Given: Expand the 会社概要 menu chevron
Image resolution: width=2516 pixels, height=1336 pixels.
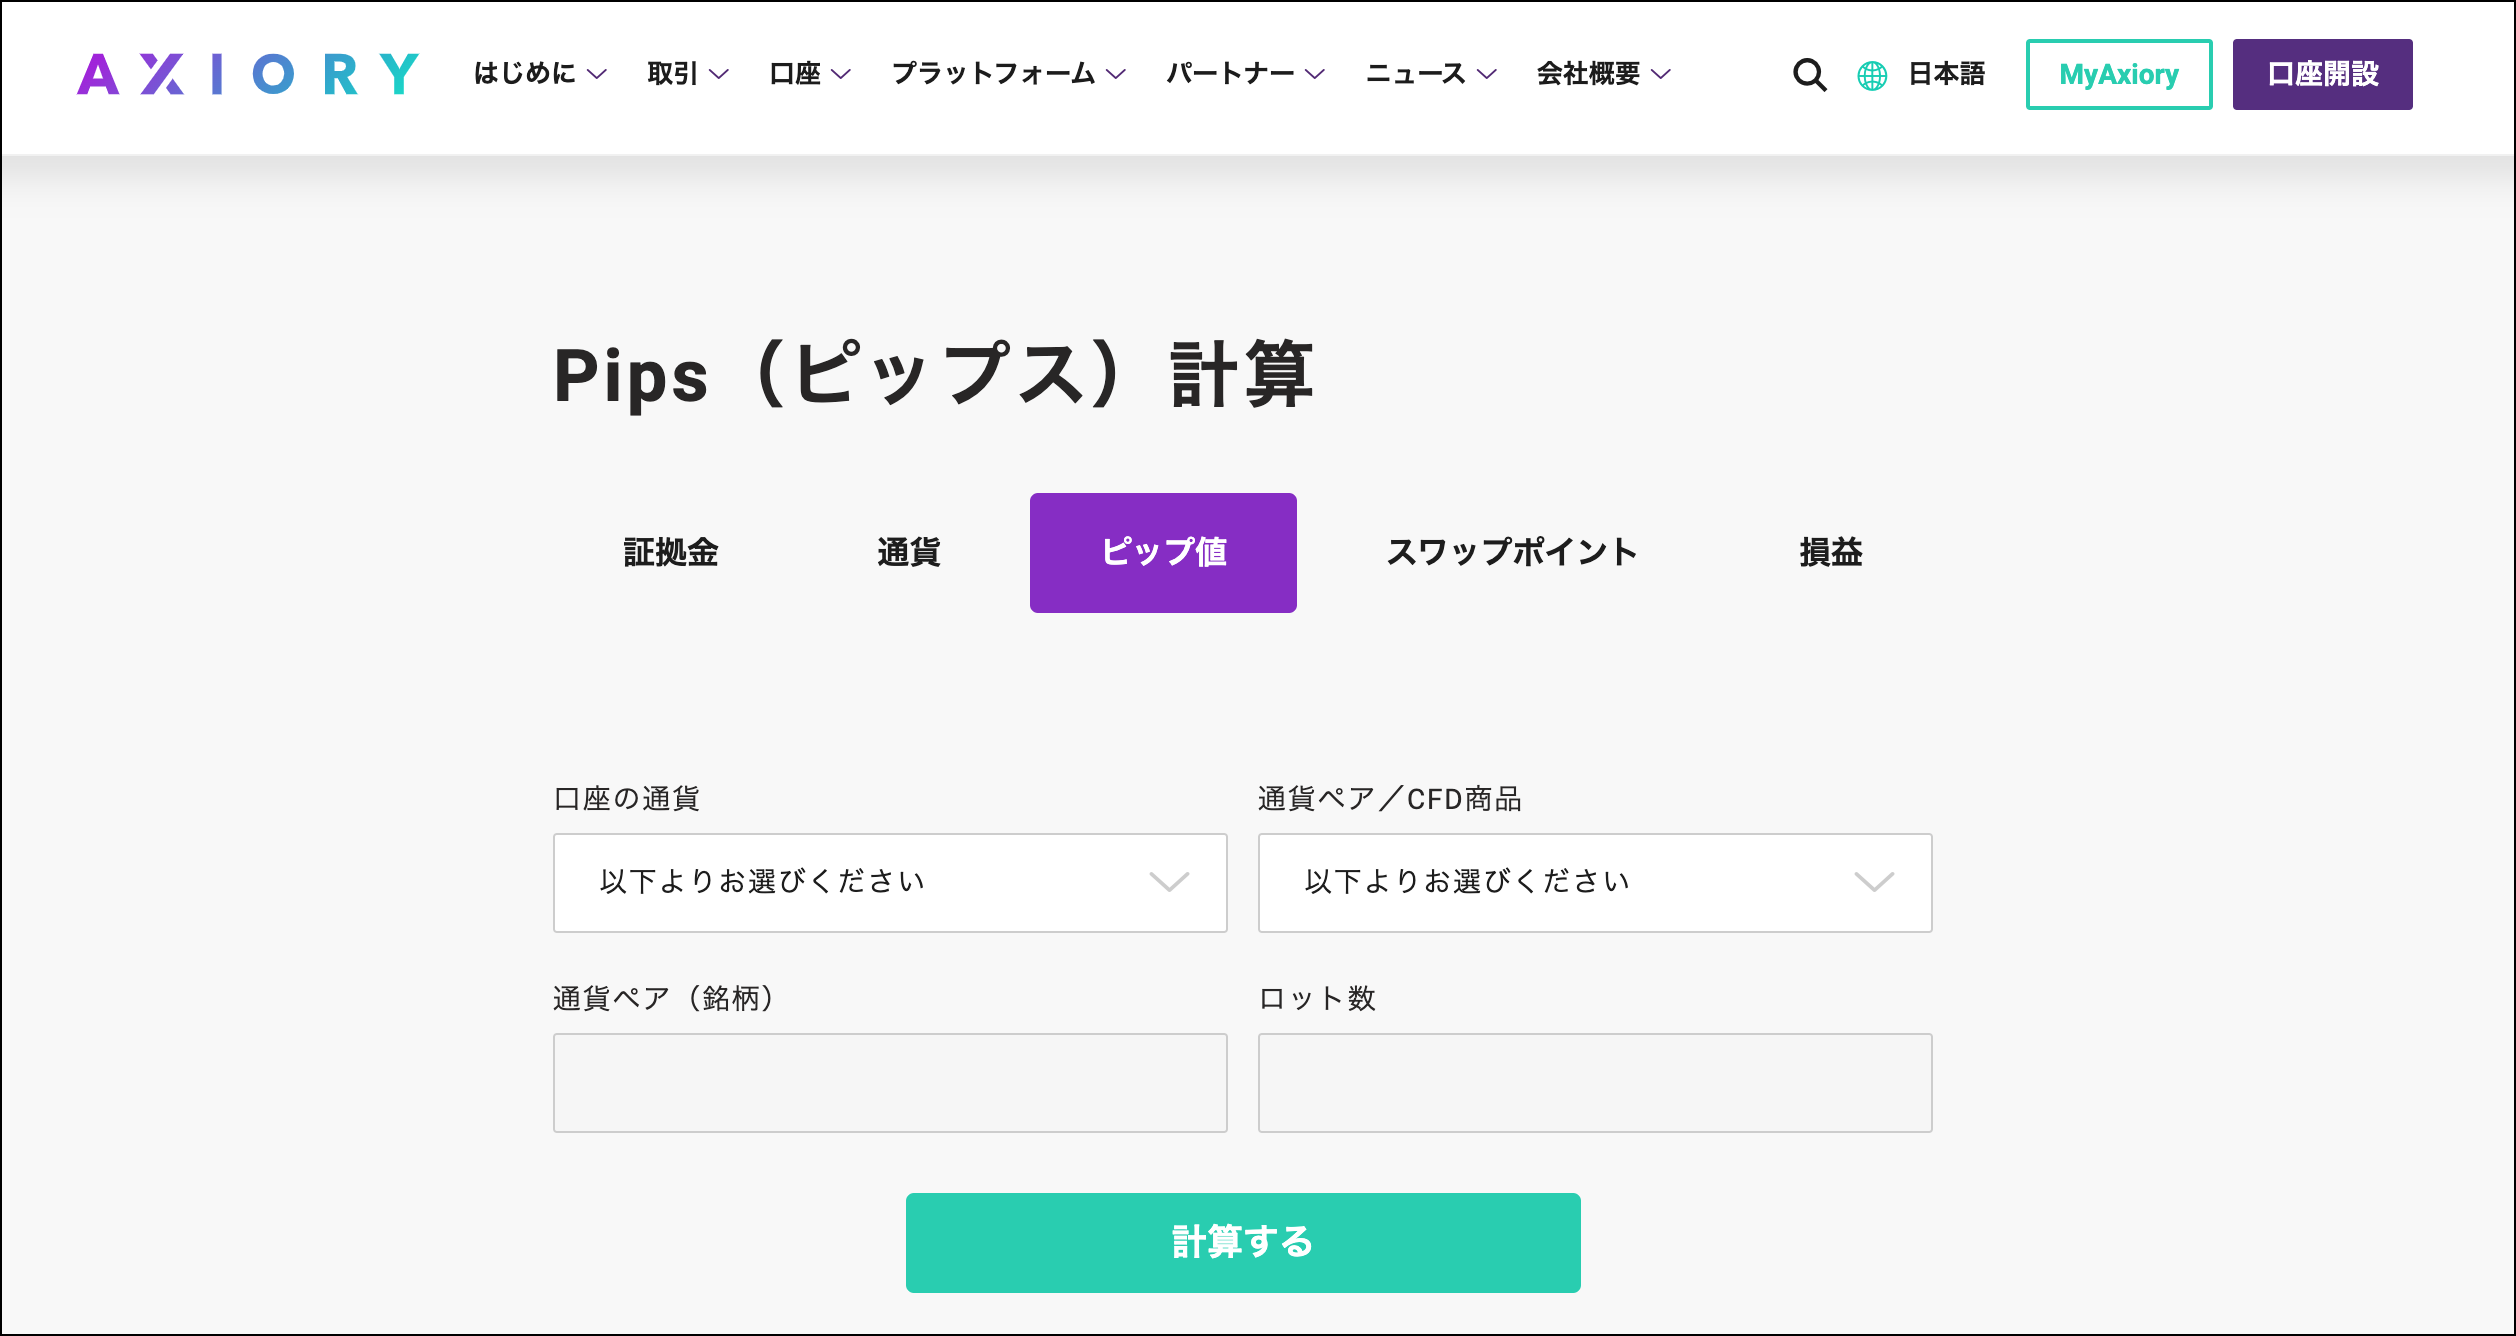Looking at the screenshot, I should [x=1661, y=74].
